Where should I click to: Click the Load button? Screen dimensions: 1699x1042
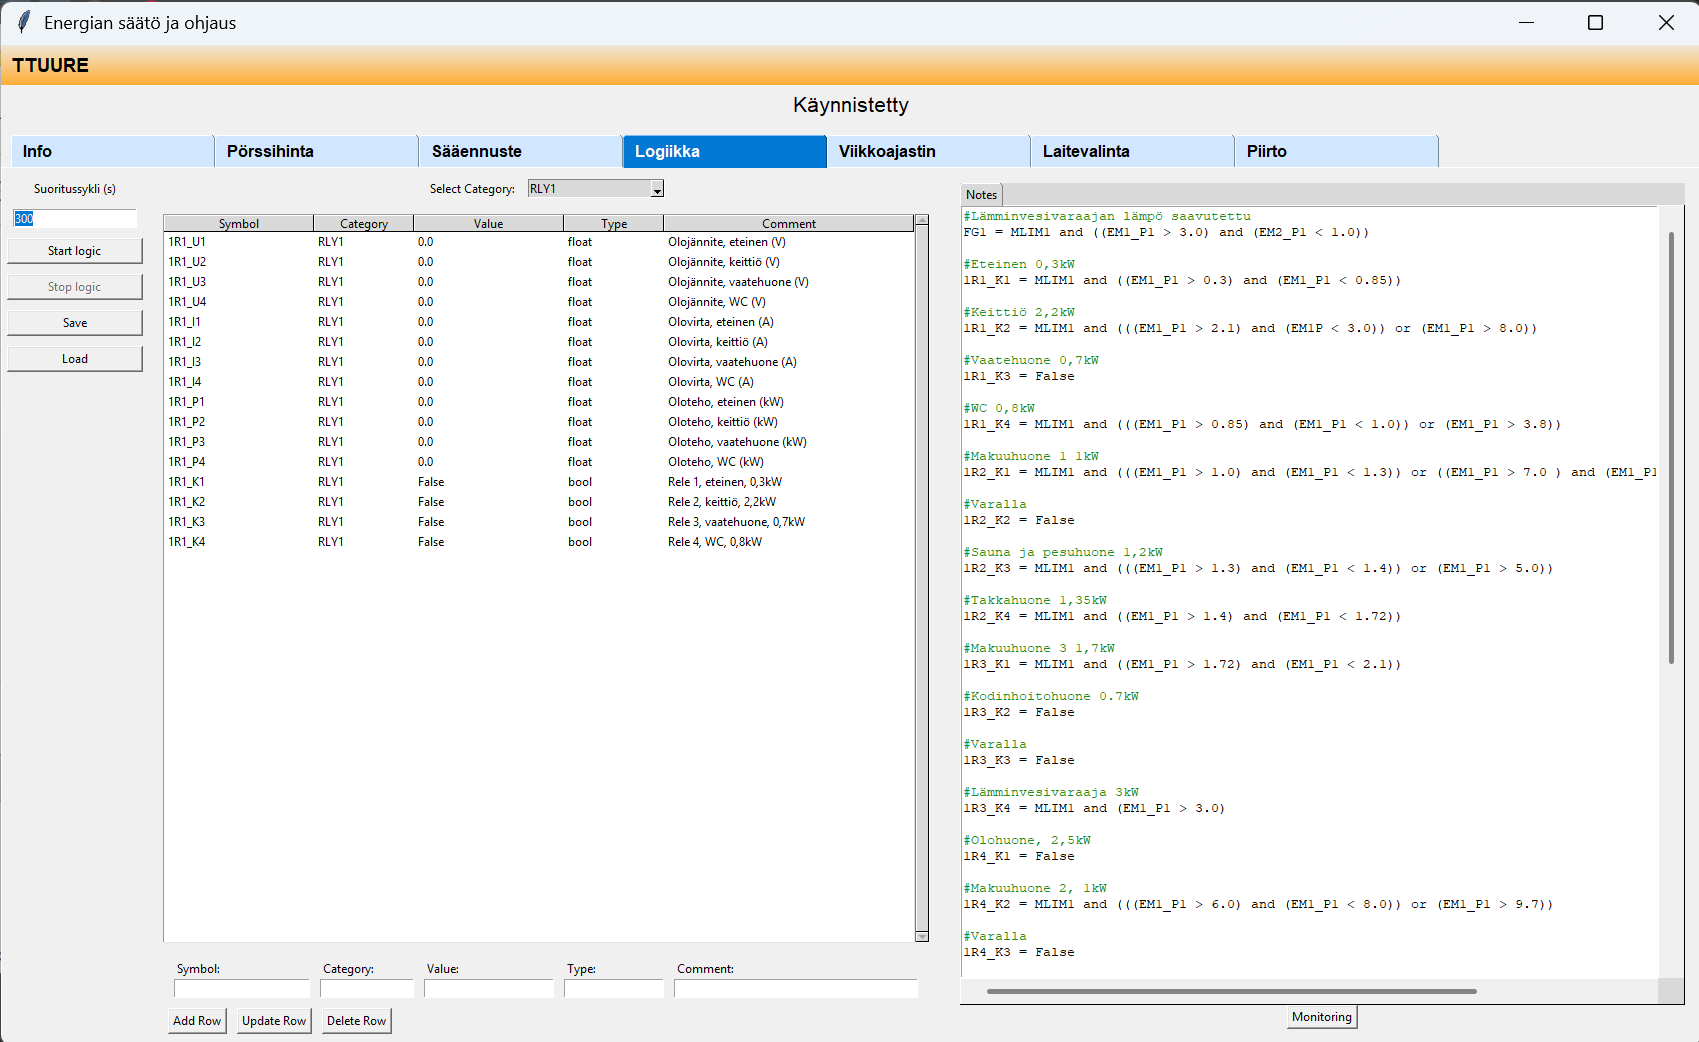coord(75,359)
